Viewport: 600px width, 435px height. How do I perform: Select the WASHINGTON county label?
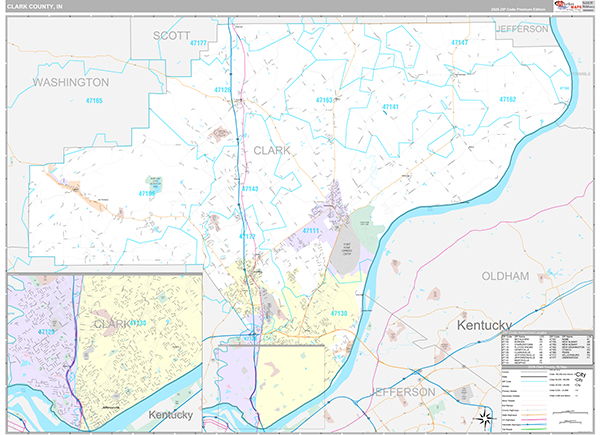tap(70, 81)
